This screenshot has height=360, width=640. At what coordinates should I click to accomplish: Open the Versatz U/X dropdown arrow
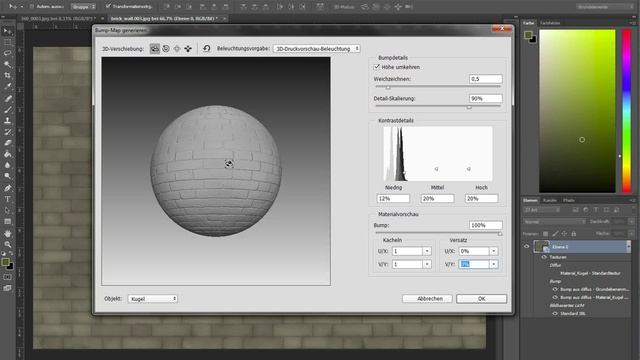pyautogui.click(x=494, y=251)
